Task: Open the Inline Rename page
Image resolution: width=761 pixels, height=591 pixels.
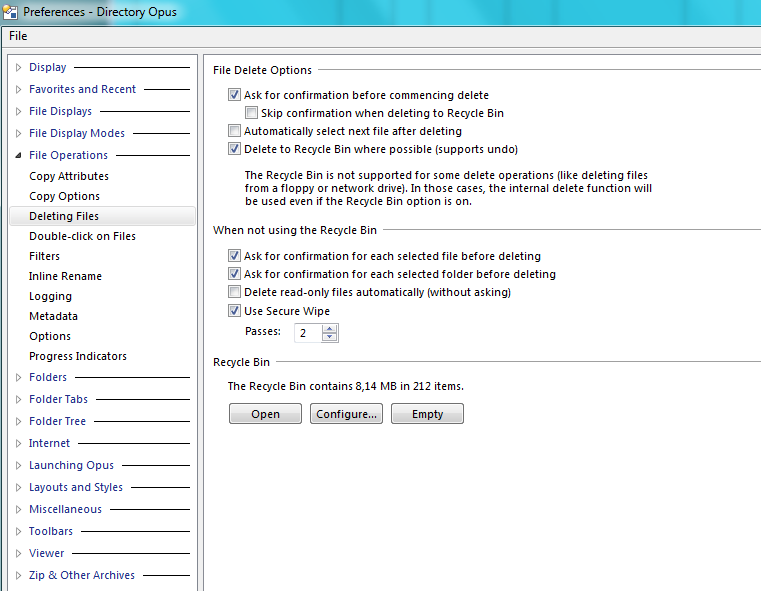Action: tap(65, 276)
